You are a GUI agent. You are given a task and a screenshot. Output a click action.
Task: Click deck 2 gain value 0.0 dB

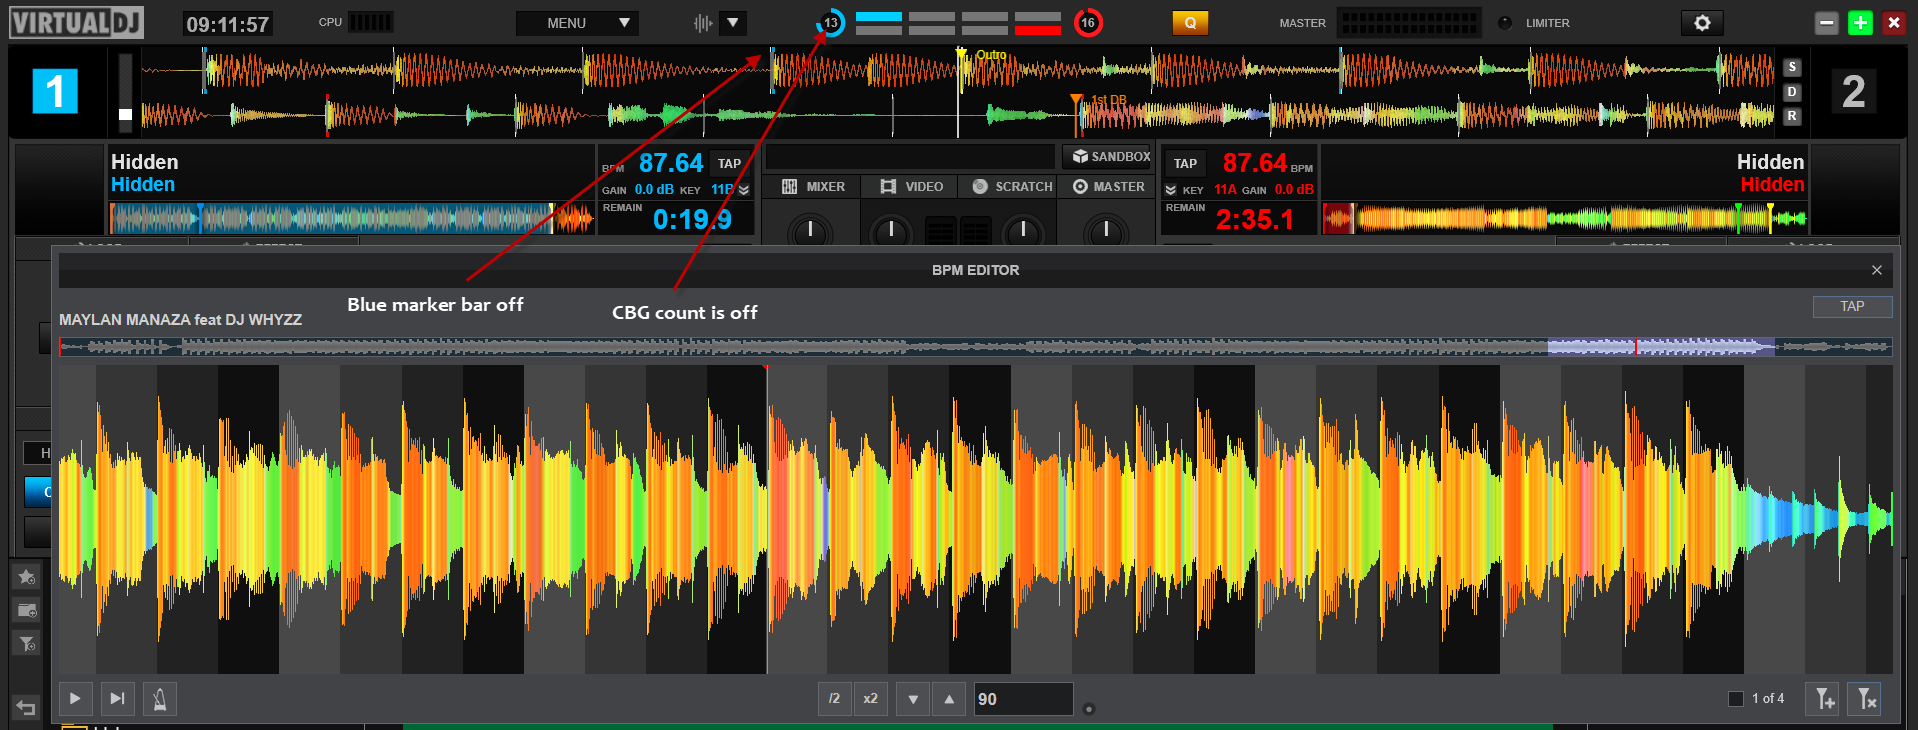point(1294,190)
